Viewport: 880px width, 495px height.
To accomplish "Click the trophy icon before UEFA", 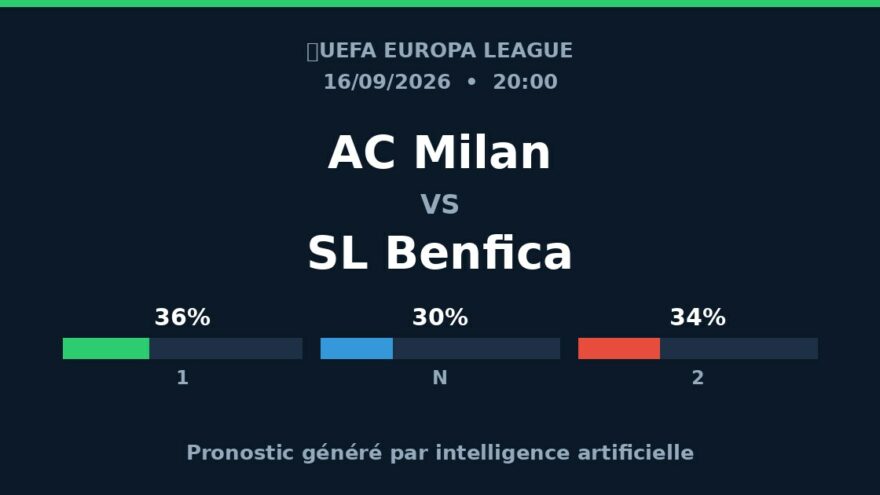I will [x=313, y=51].
